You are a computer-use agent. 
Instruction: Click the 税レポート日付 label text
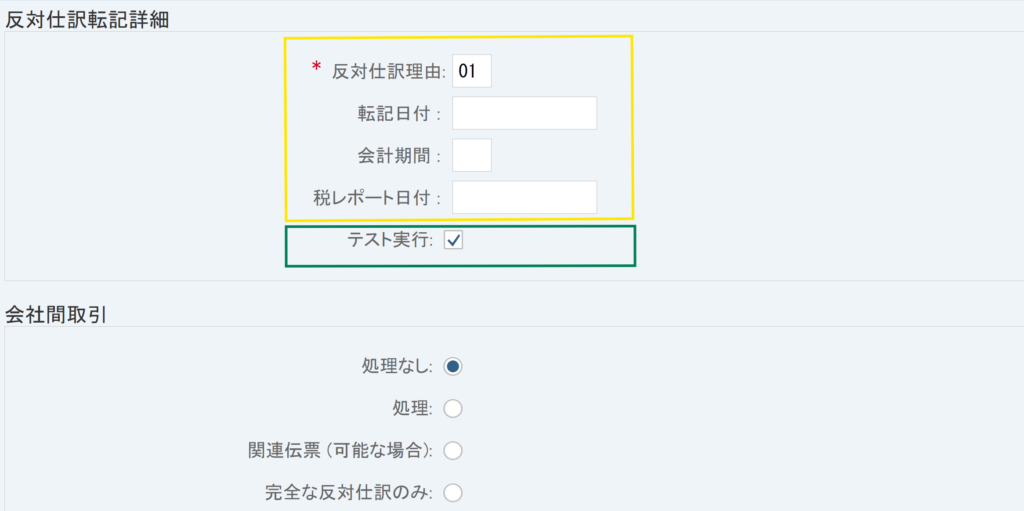pyautogui.click(x=376, y=197)
